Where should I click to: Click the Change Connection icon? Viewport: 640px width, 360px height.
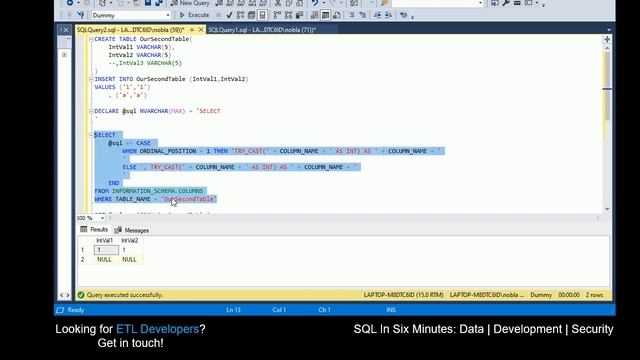pyautogui.click(x=81, y=15)
